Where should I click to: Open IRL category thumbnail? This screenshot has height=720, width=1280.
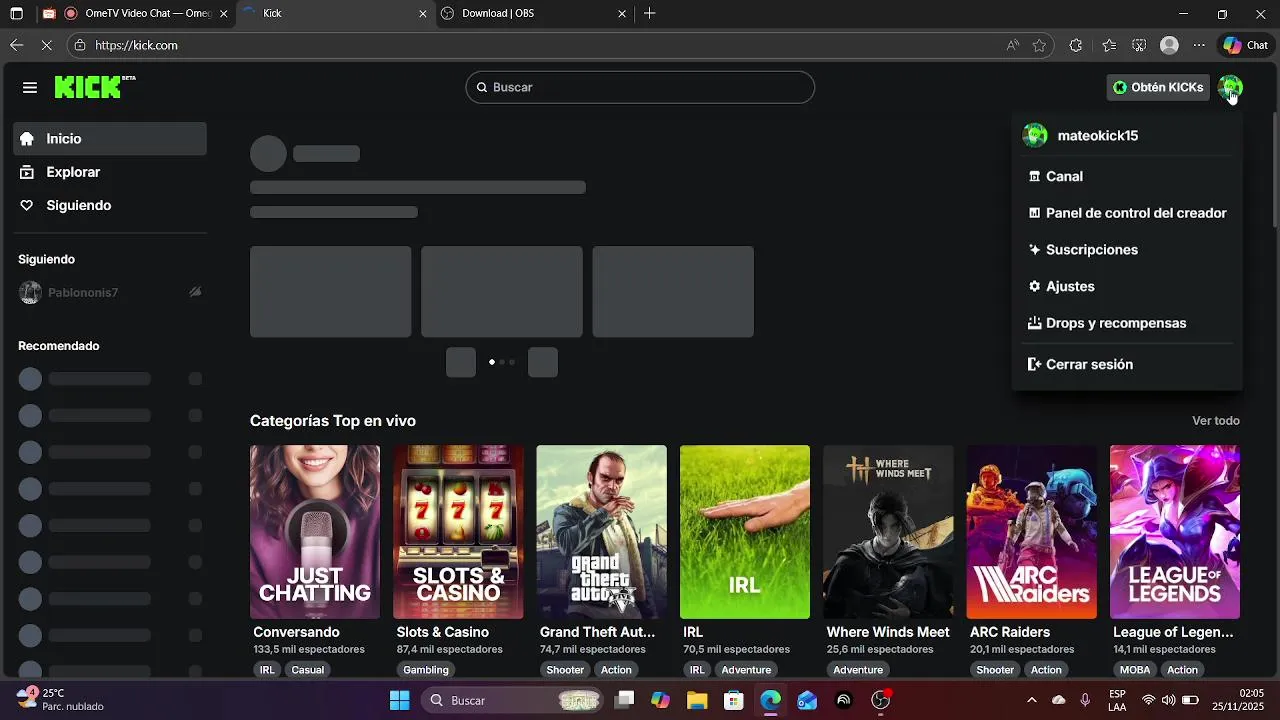(745, 532)
